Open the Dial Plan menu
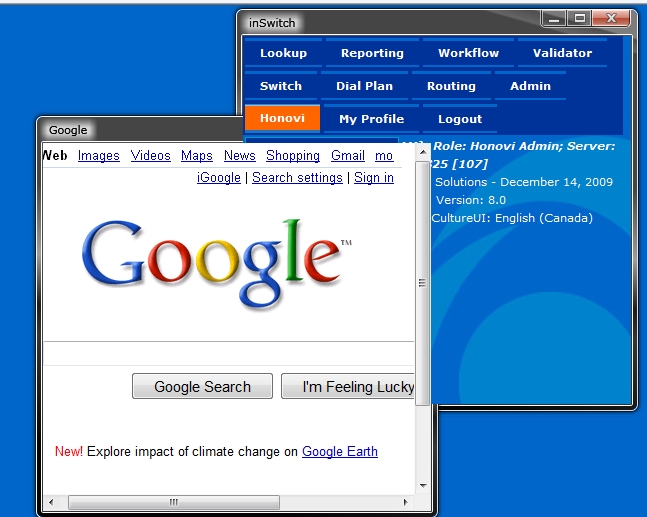Image resolution: width=647 pixels, height=517 pixels. click(364, 86)
